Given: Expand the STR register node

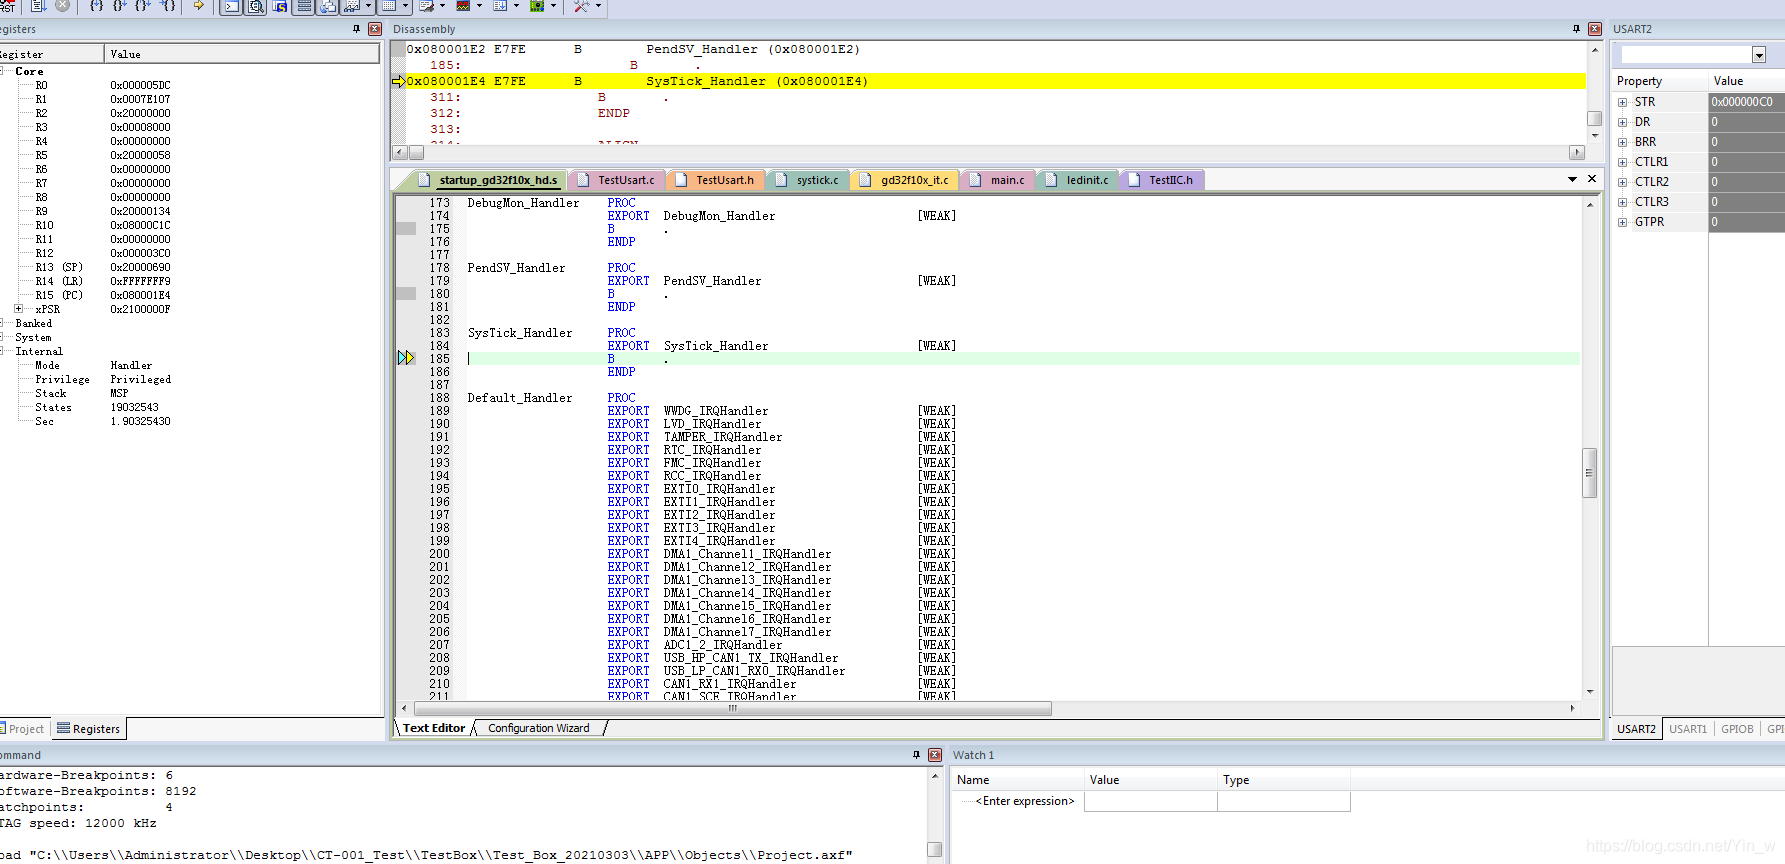Looking at the screenshot, I should point(1622,102).
